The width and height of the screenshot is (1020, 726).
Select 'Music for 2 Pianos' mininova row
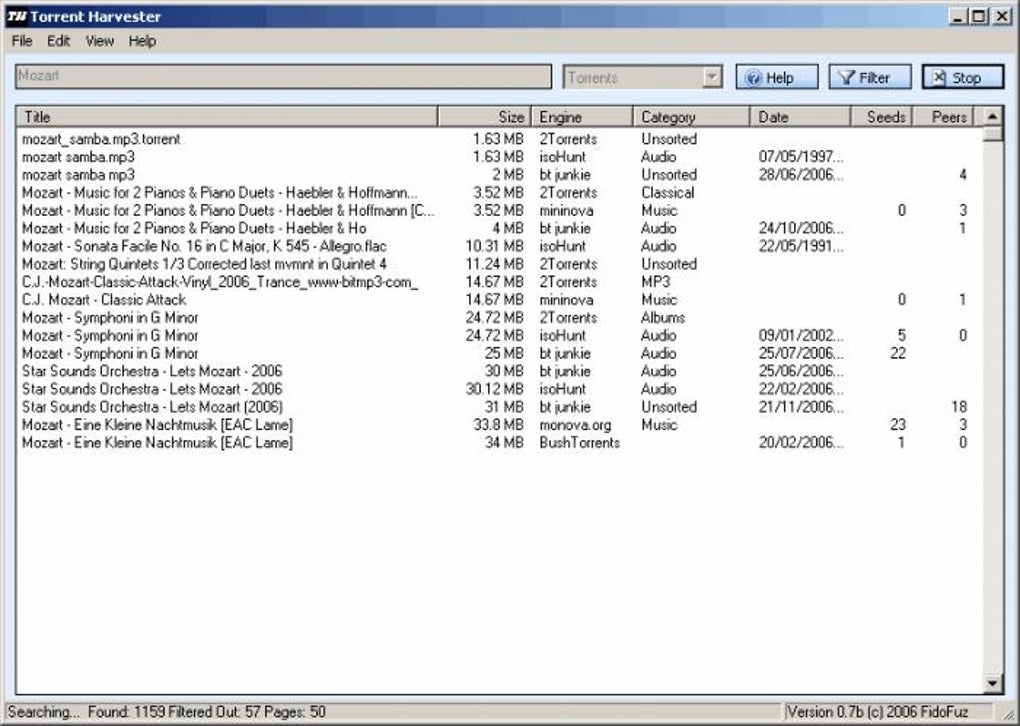[499, 210]
